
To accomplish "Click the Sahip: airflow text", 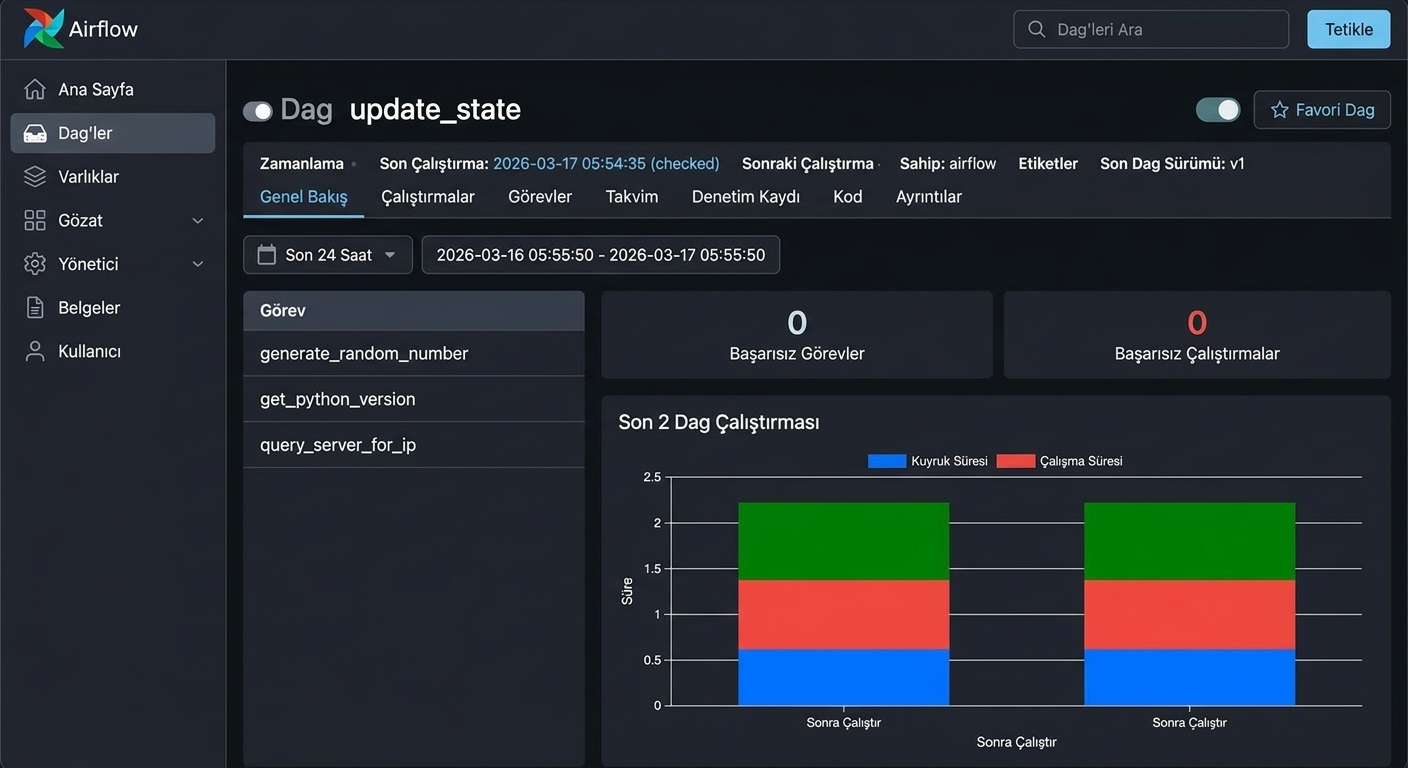I will pyautogui.click(x=948, y=164).
